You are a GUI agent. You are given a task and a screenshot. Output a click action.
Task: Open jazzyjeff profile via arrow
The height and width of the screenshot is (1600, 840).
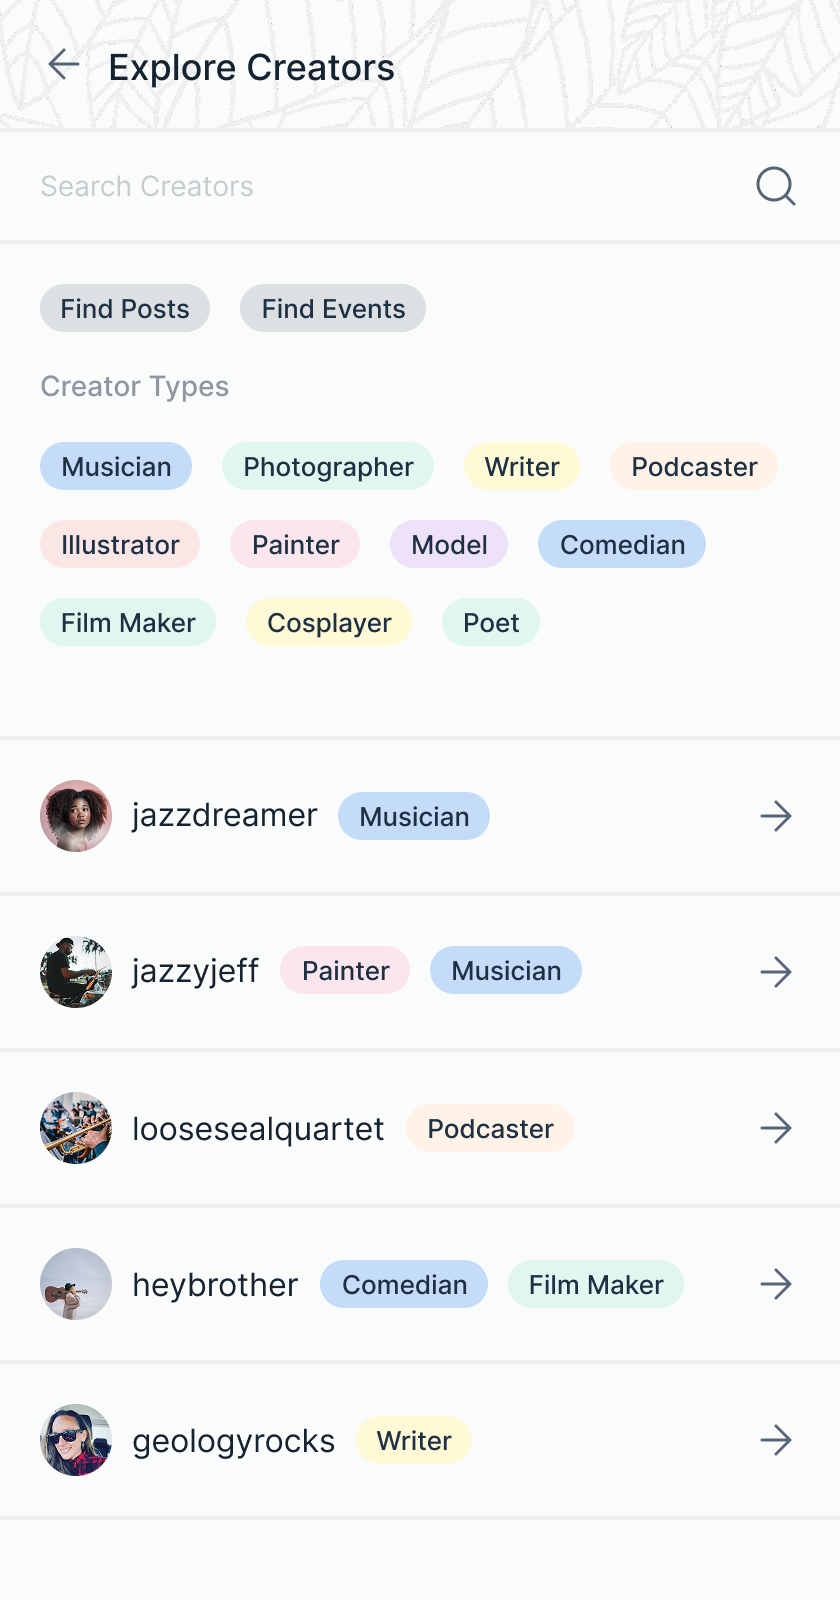click(x=775, y=972)
